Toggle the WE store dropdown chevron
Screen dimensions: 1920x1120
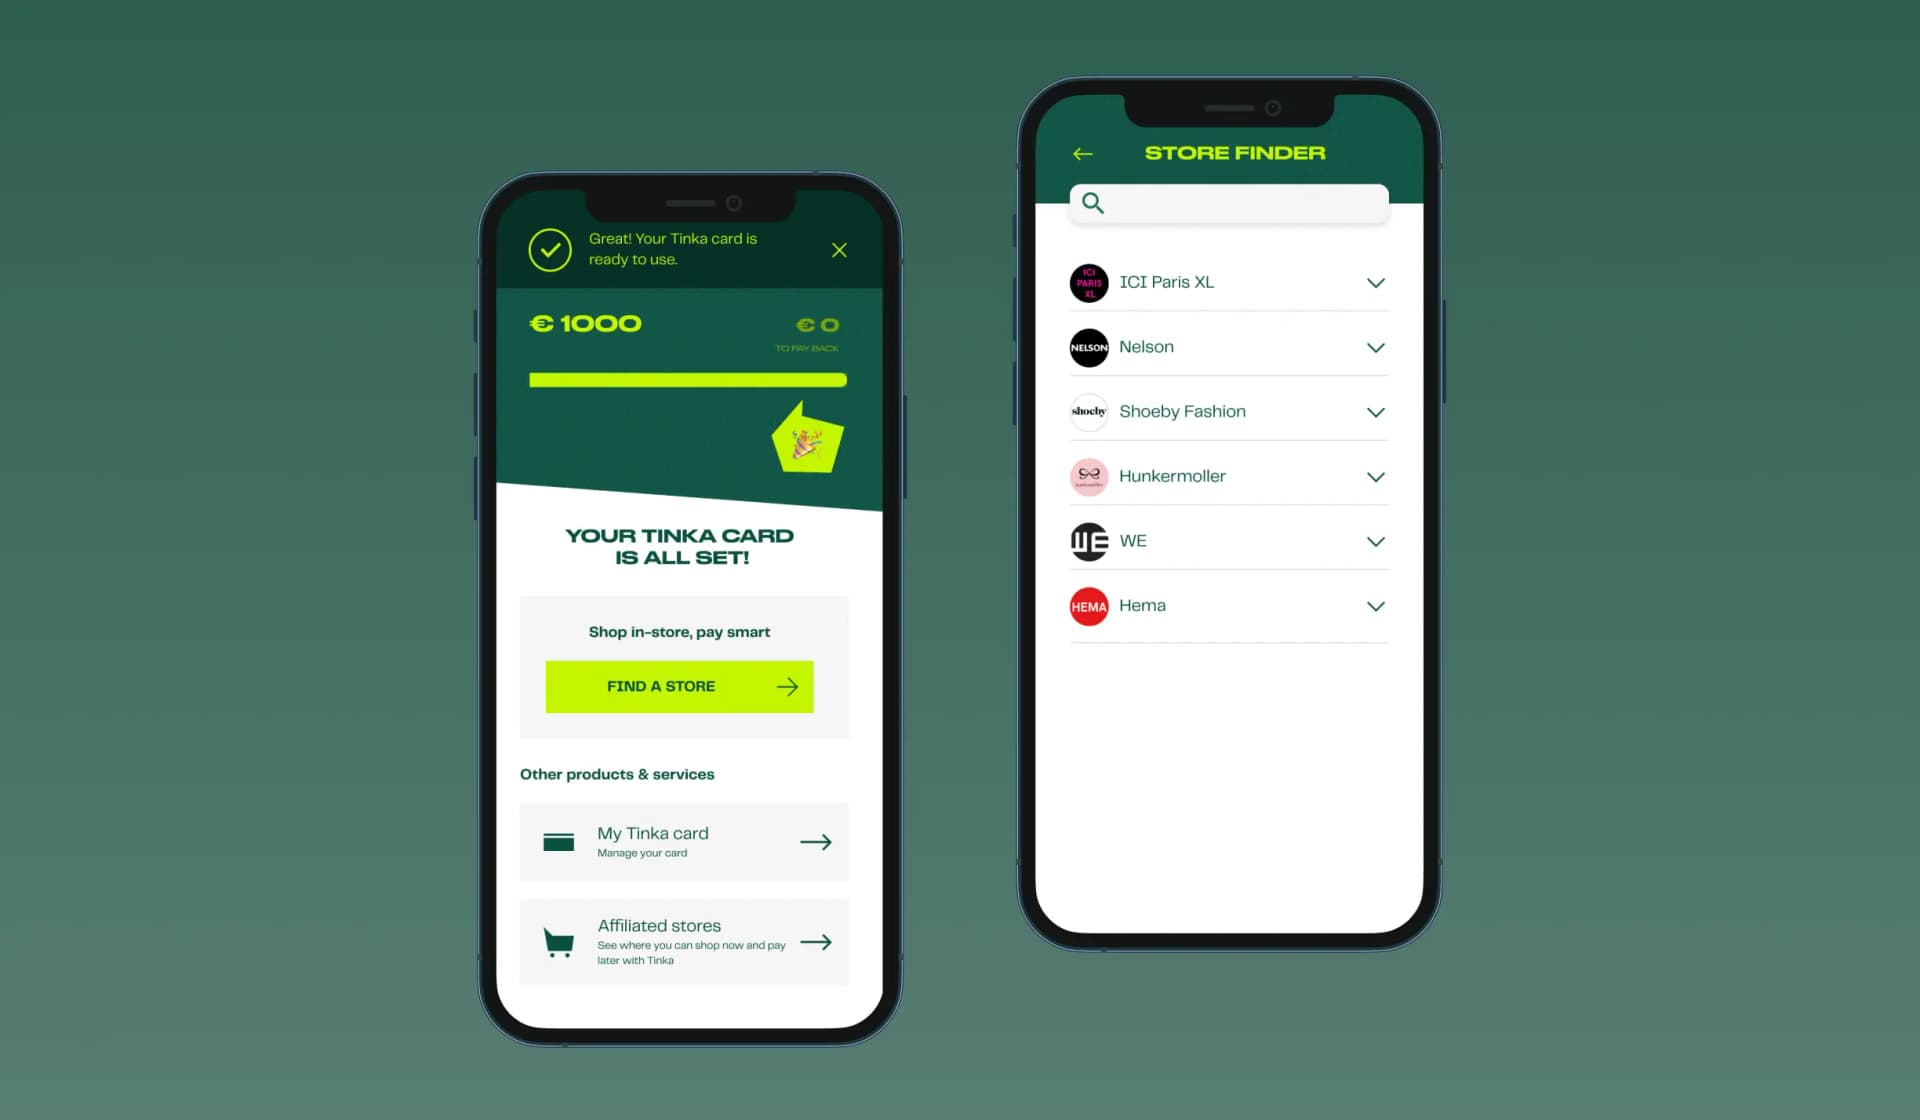[1376, 540]
